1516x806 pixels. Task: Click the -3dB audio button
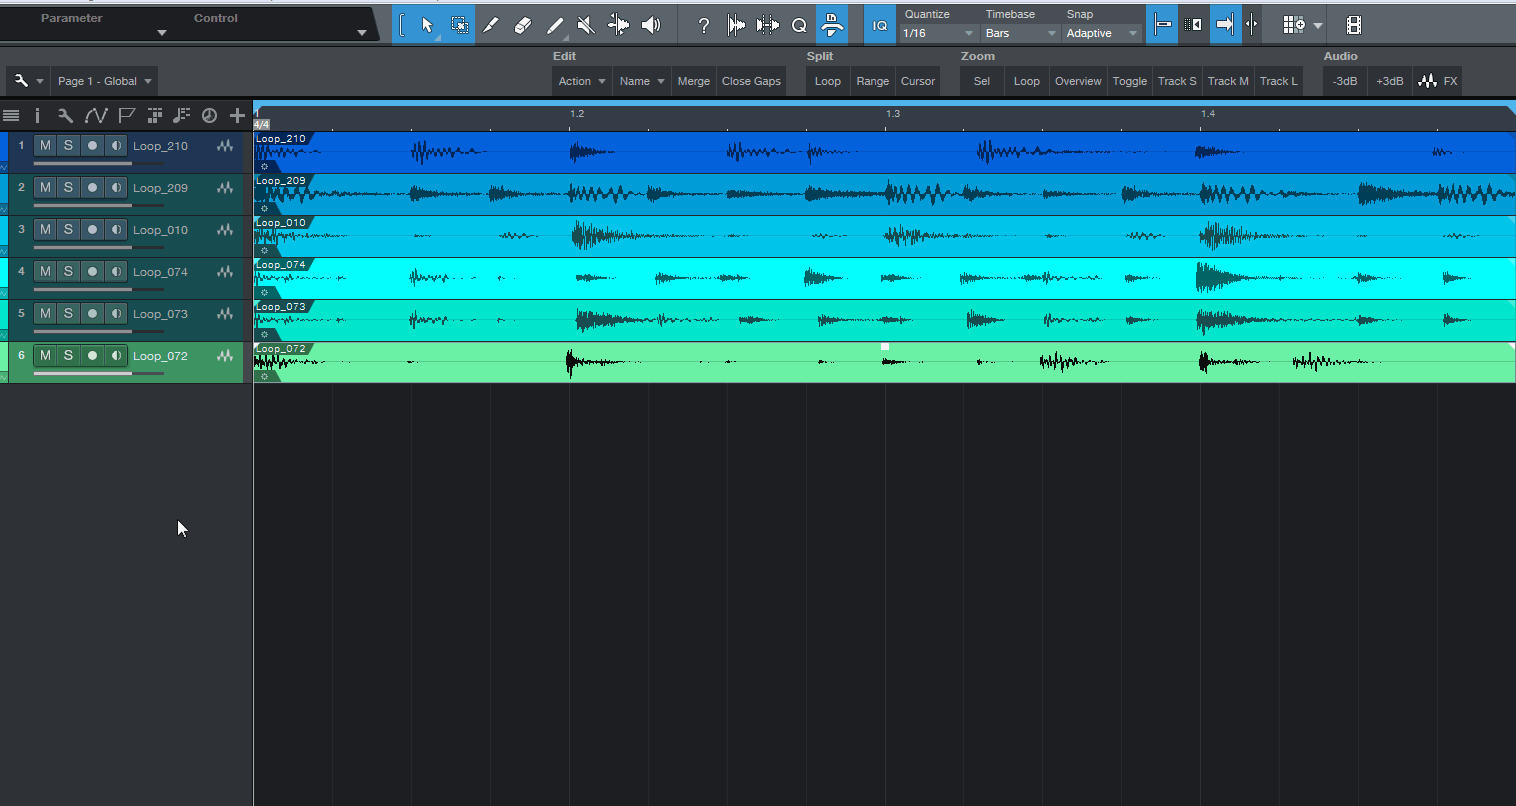1345,81
